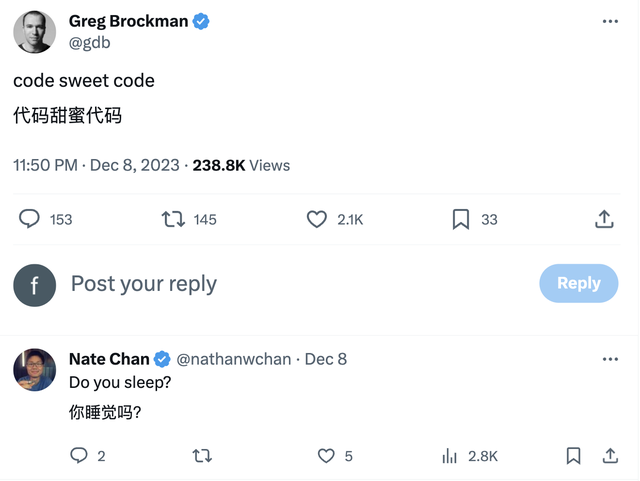This screenshot has width=640, height=481.
Task: Reply to Nate Chan's comment
Action: tap(80, 456)
